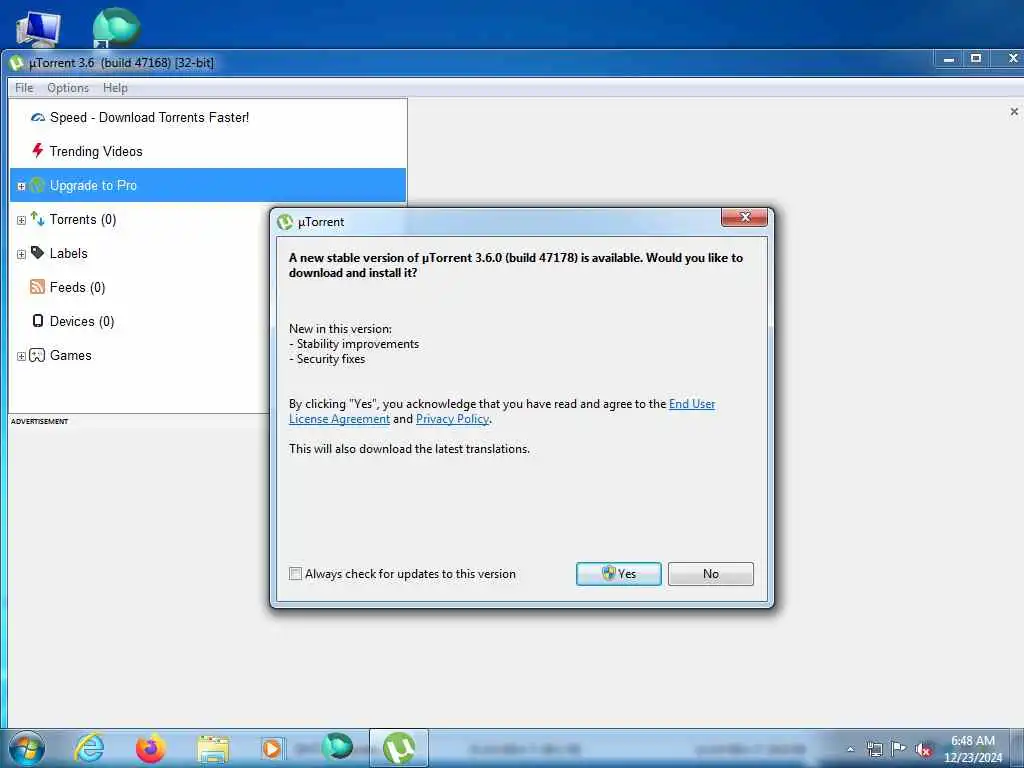
Task: Open the File menu
Action: (24, 88)
